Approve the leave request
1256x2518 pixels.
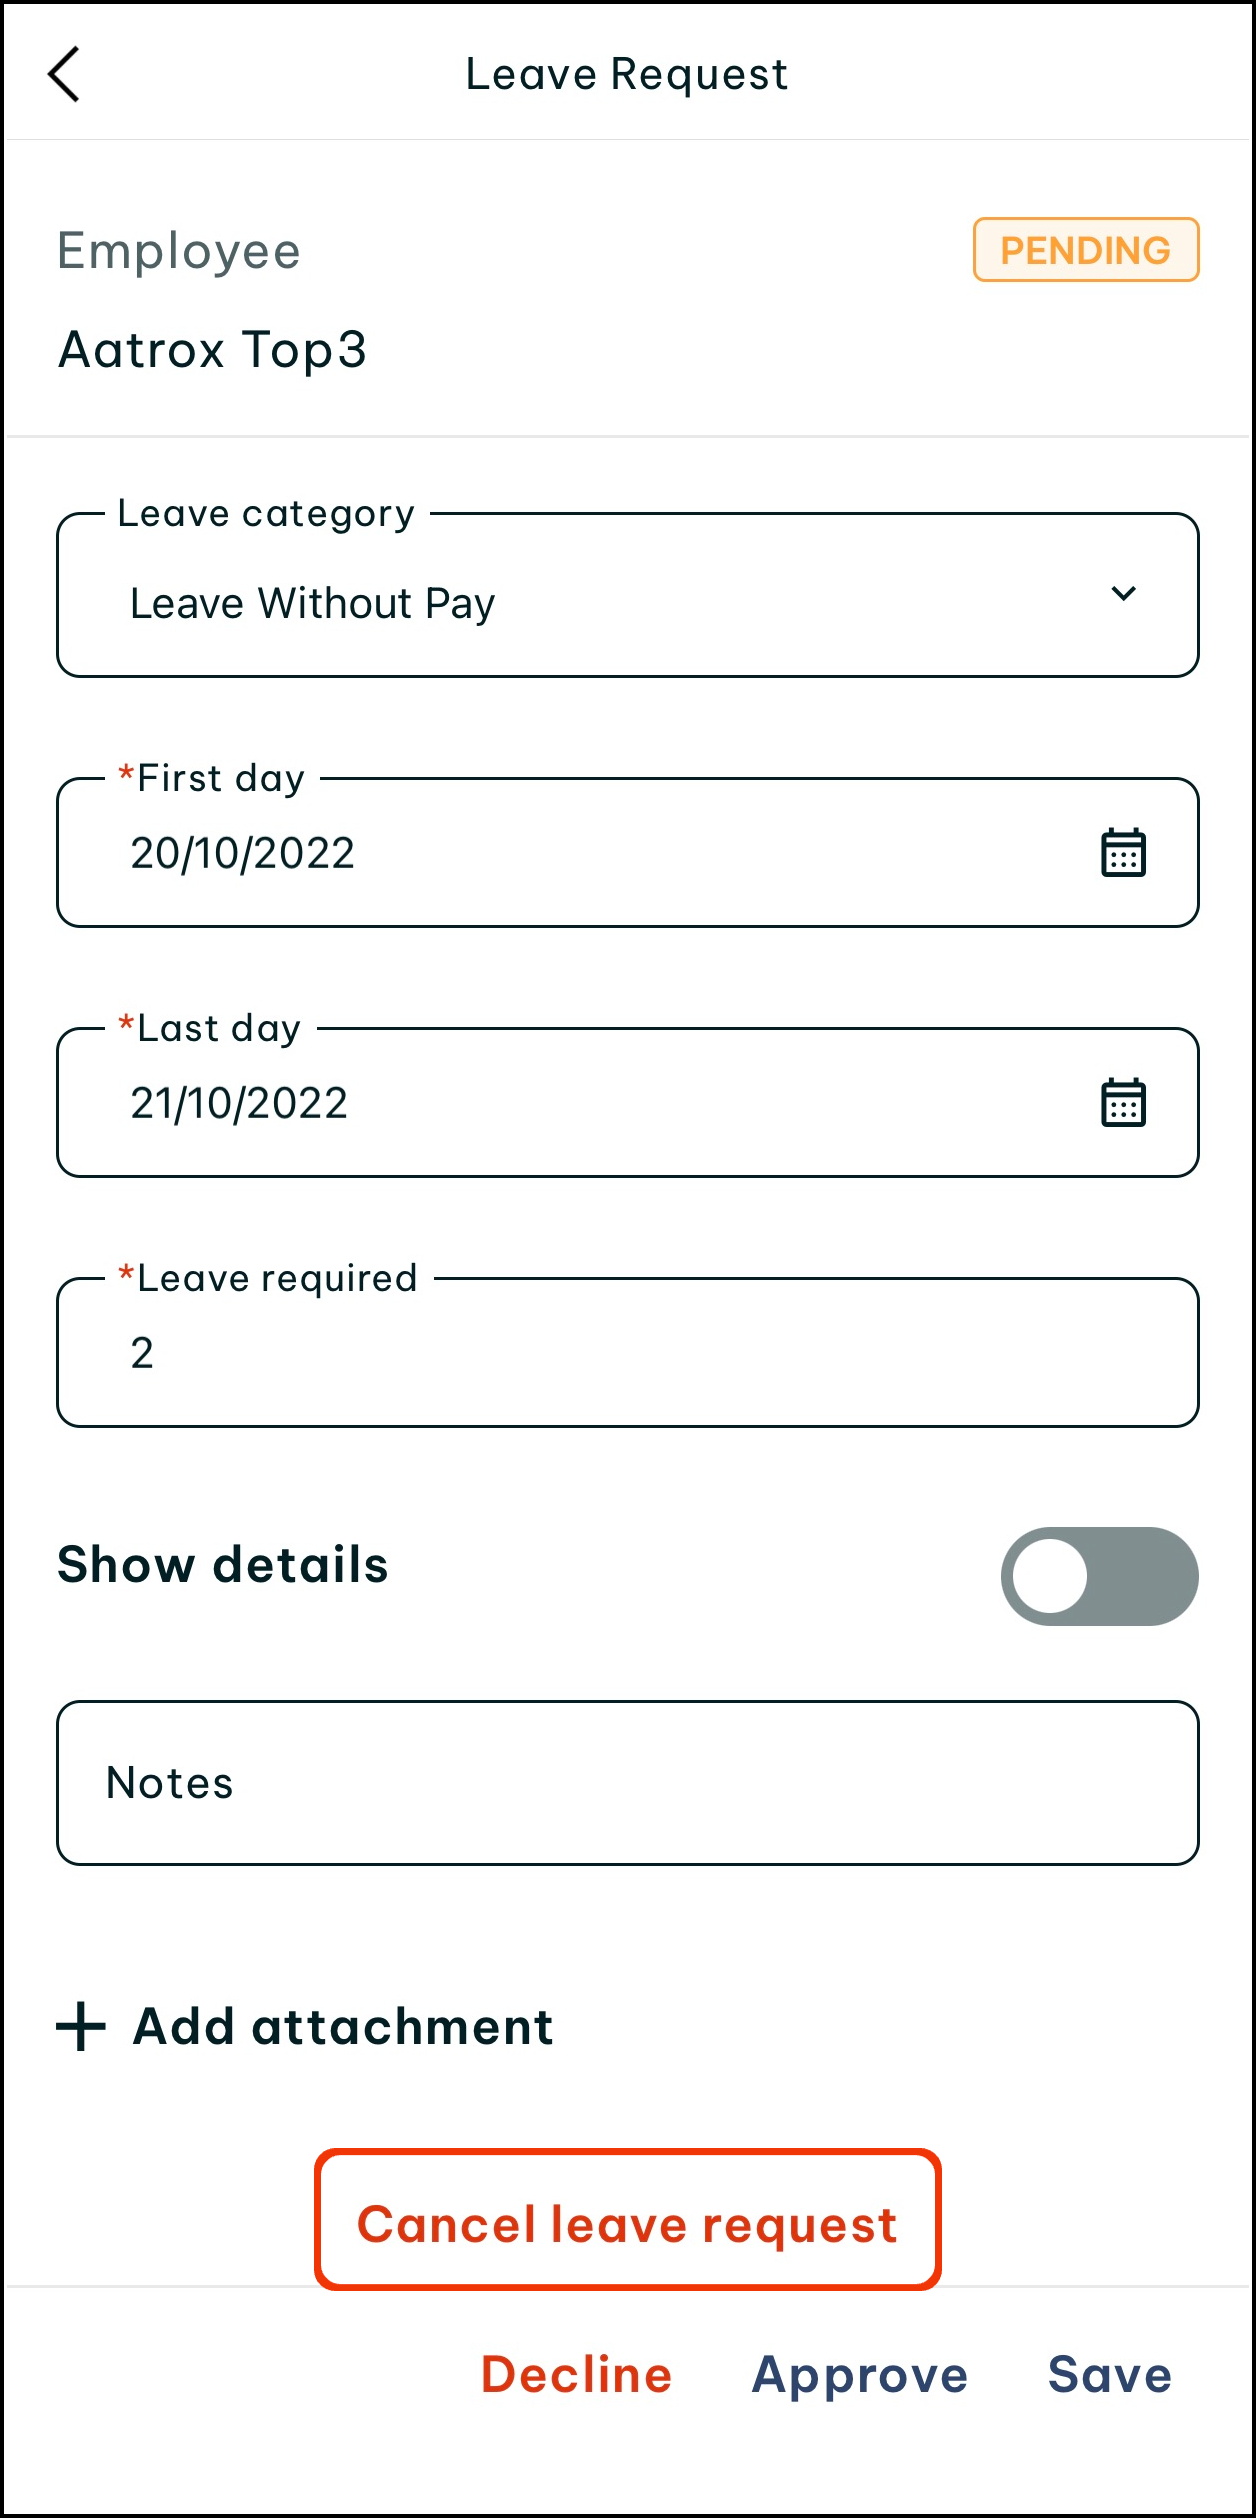click(x=860, y=2375)
